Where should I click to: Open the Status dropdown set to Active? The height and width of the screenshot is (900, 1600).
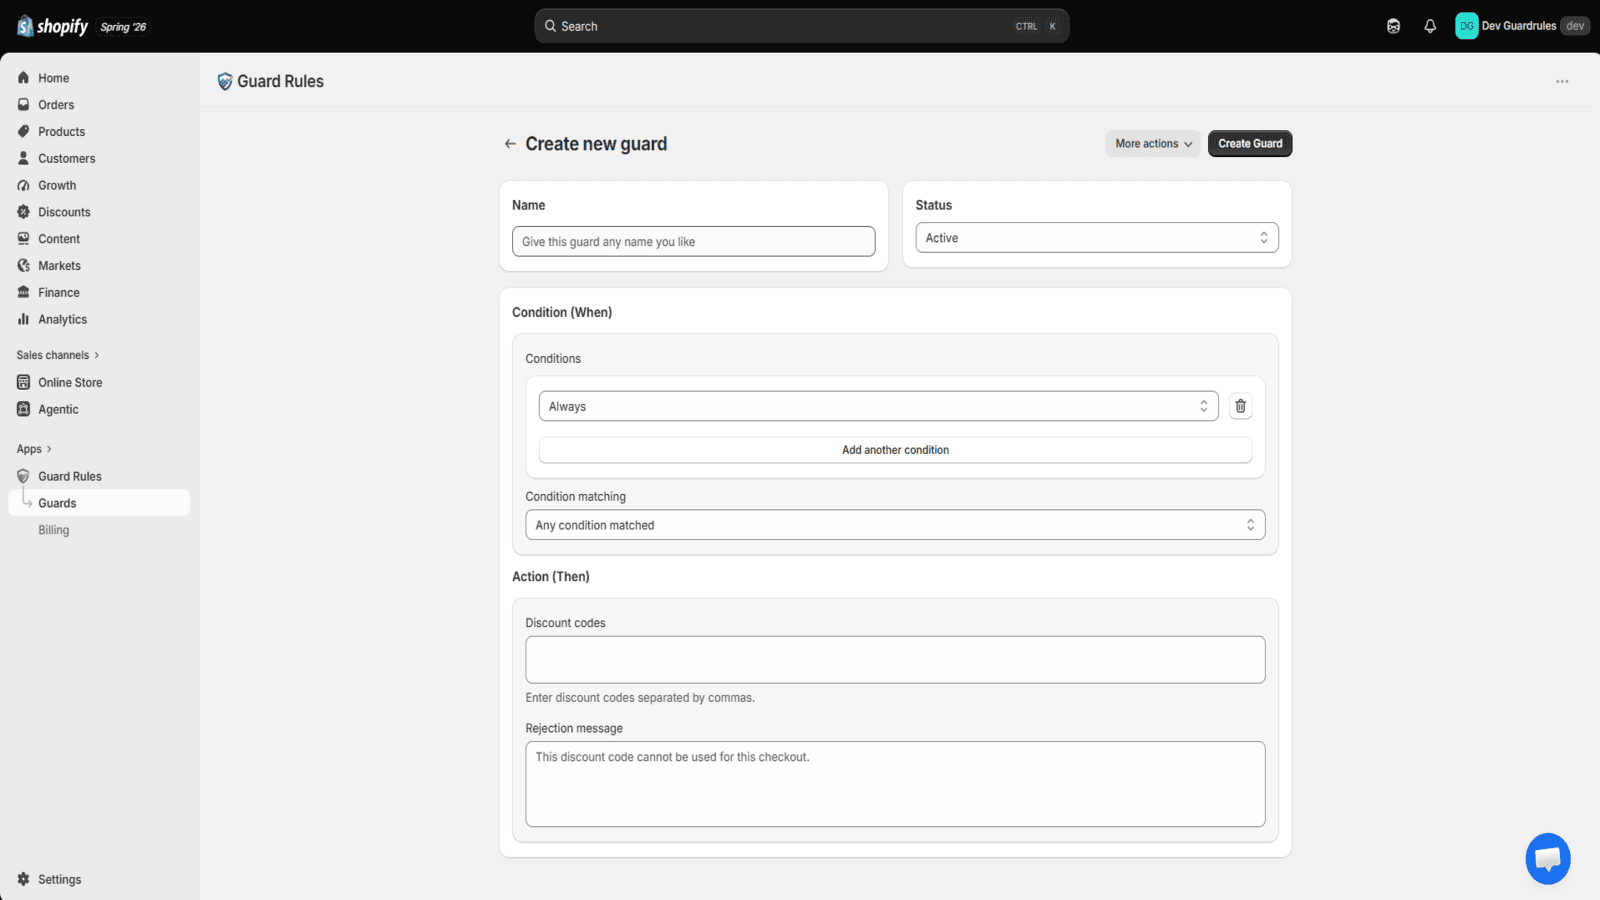point(1097,238)
